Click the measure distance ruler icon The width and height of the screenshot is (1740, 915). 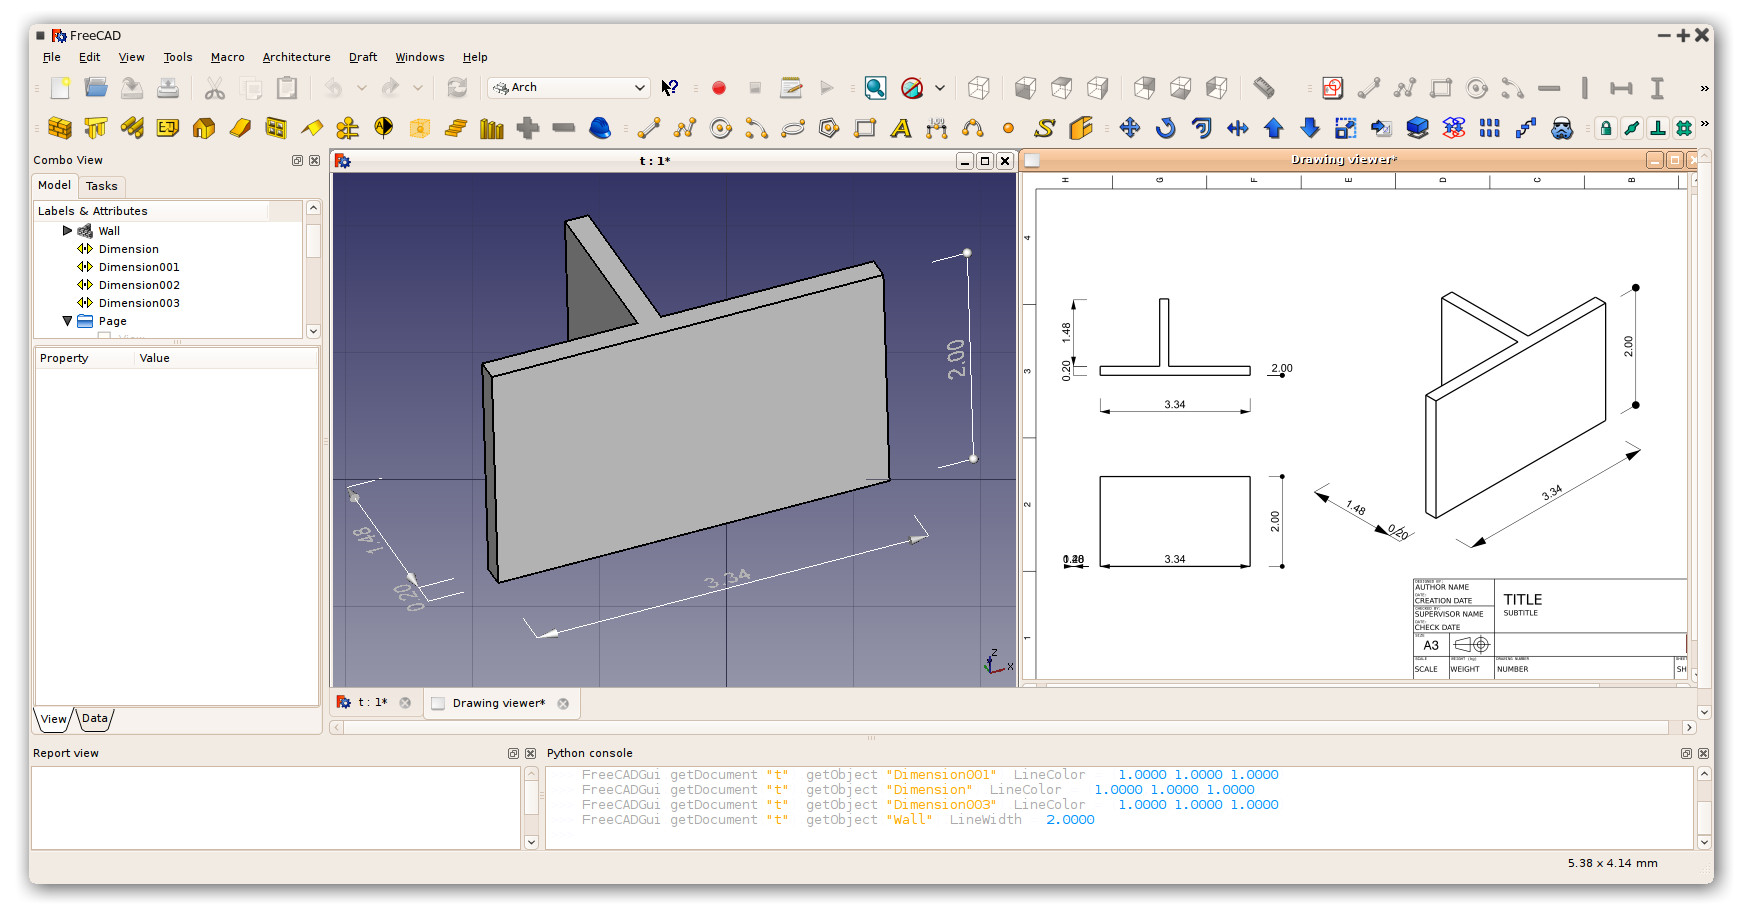tap(1264, 88)
